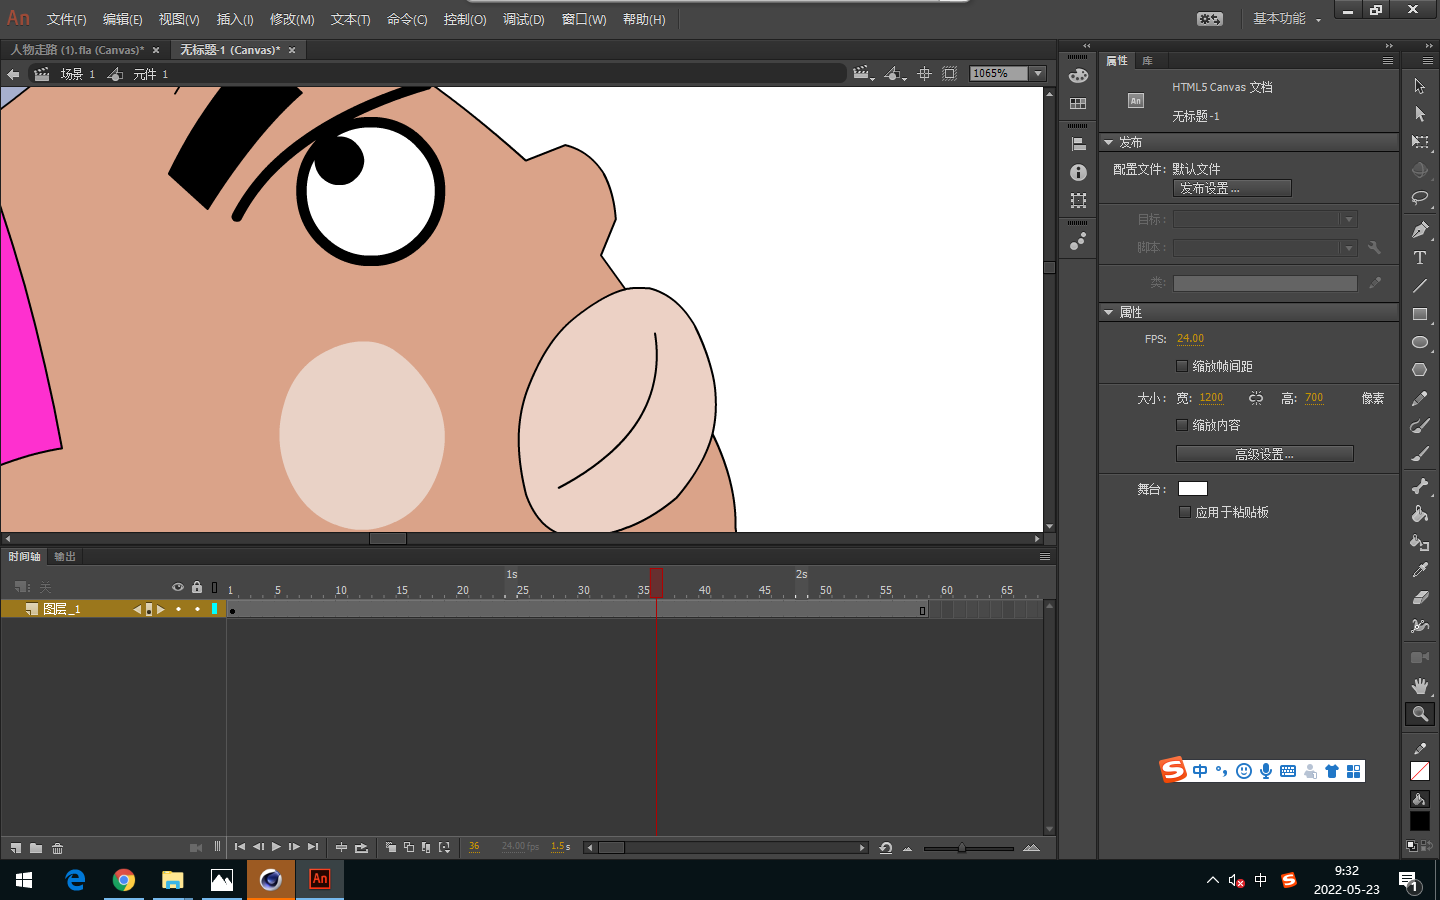The height and width of the screenshot is (900, 1440).
Task: Open the stage zoom percentage dropdown
Action: (x=1038, y=74)
